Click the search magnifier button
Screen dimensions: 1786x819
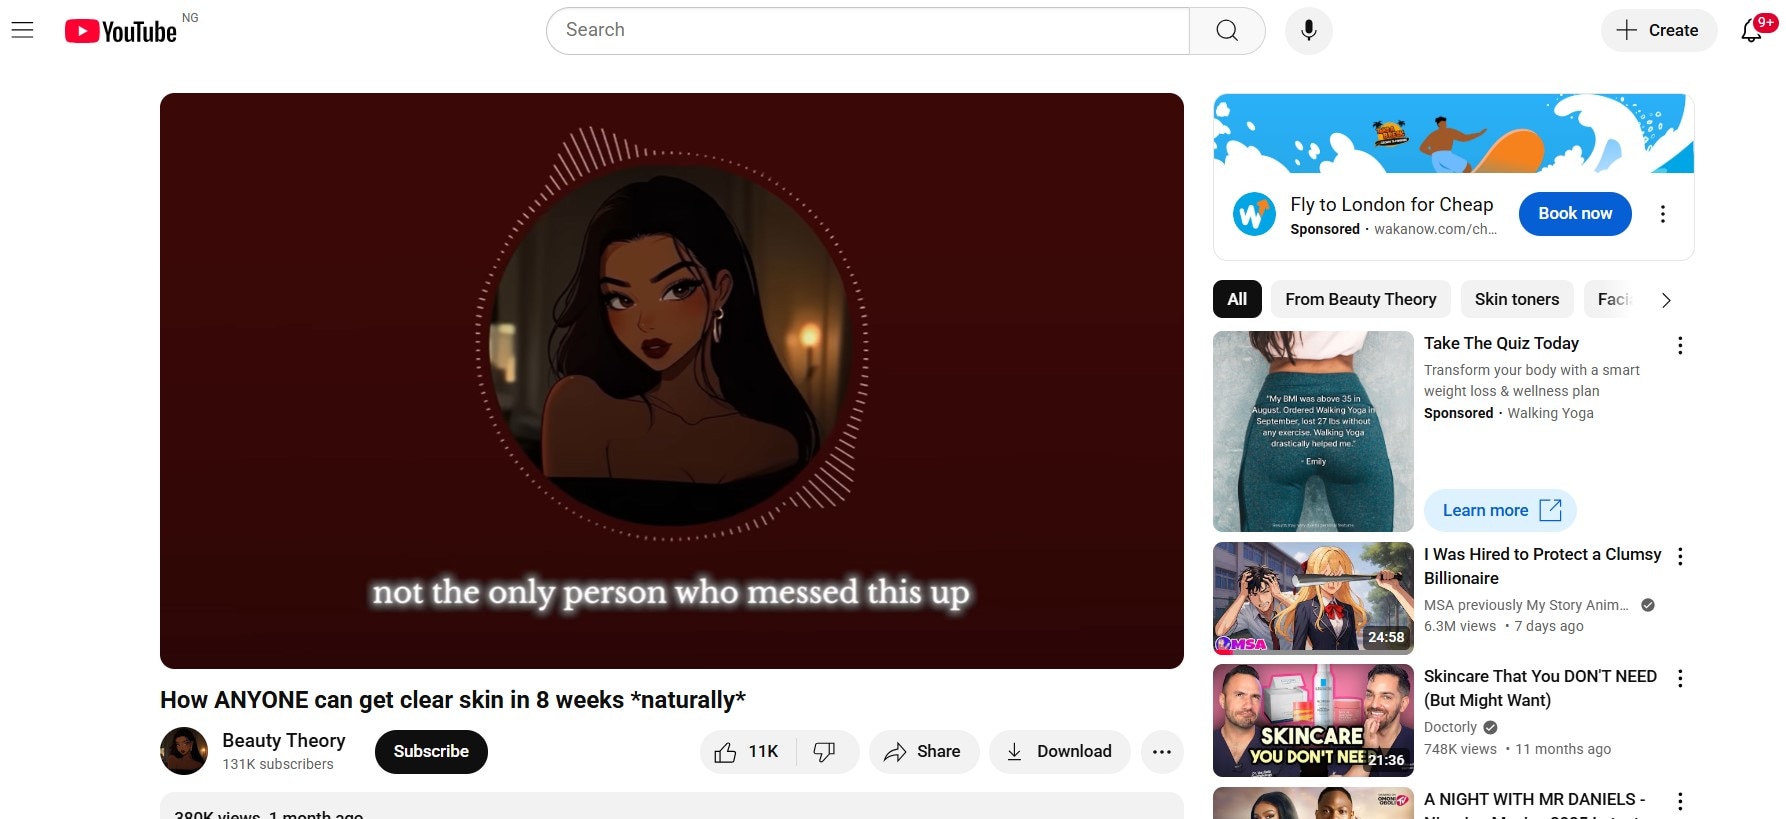coord(1227,31)
